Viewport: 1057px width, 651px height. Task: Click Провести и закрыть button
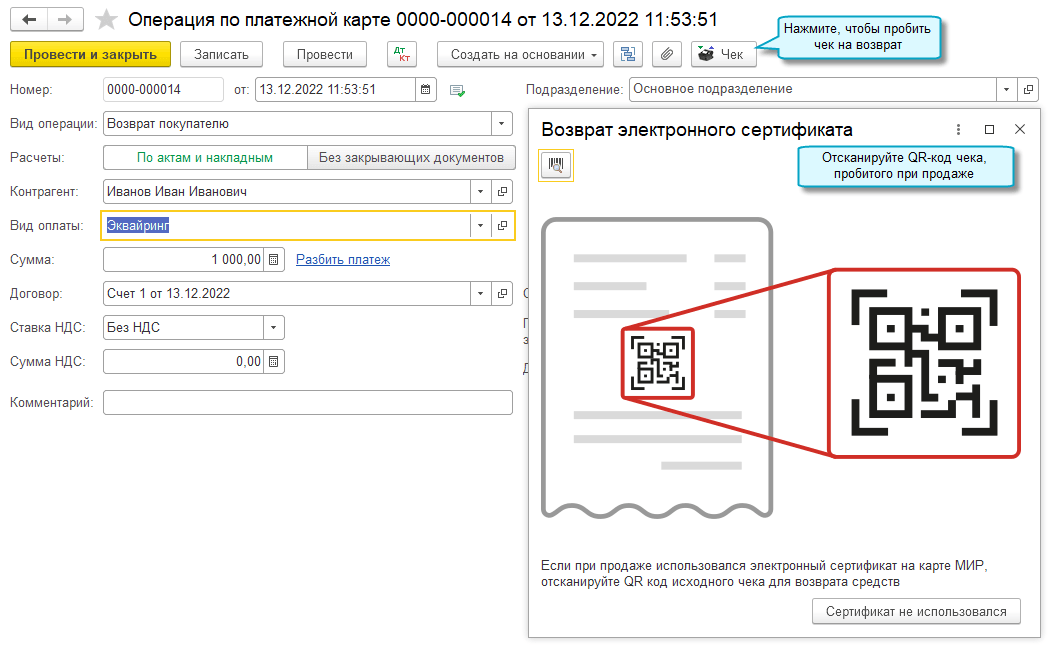[90, 55]
